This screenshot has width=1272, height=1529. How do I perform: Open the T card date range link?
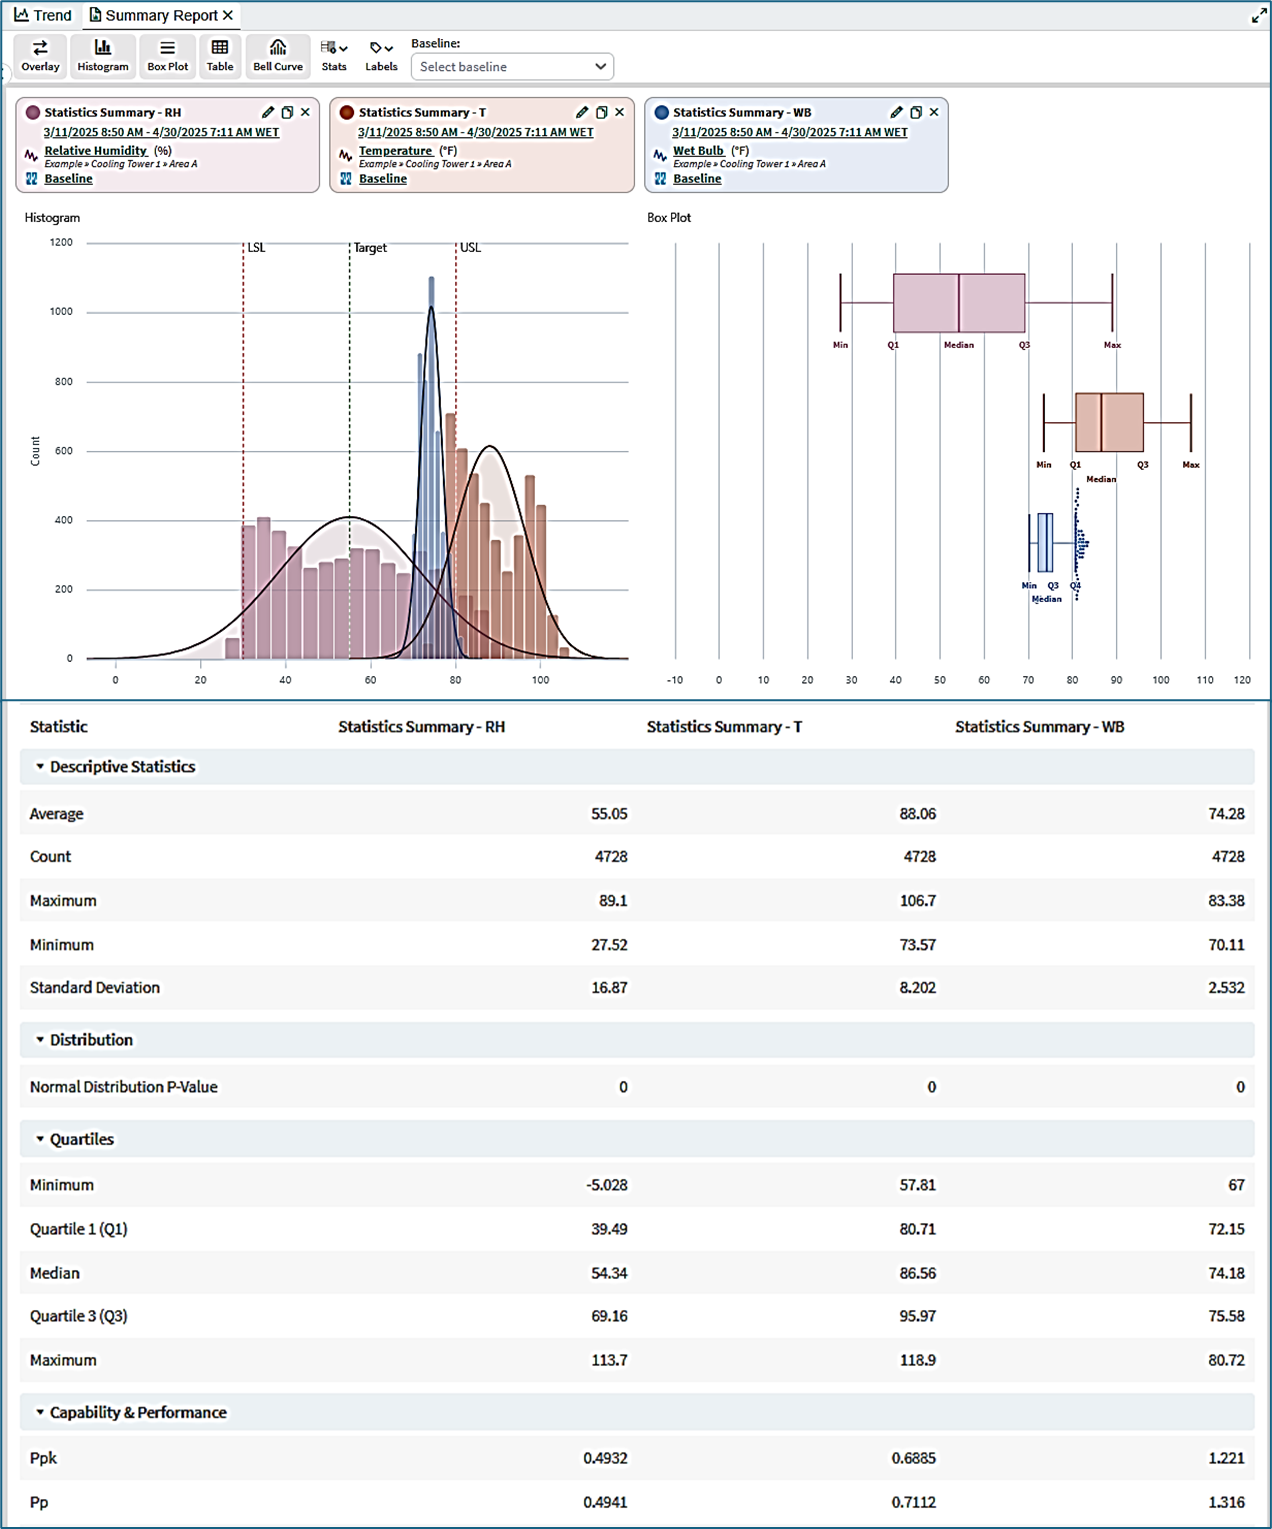[476, 132]
